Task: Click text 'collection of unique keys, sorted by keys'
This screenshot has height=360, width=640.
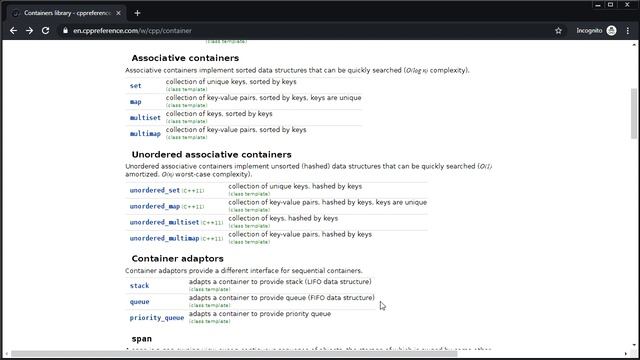Action: 231,82
